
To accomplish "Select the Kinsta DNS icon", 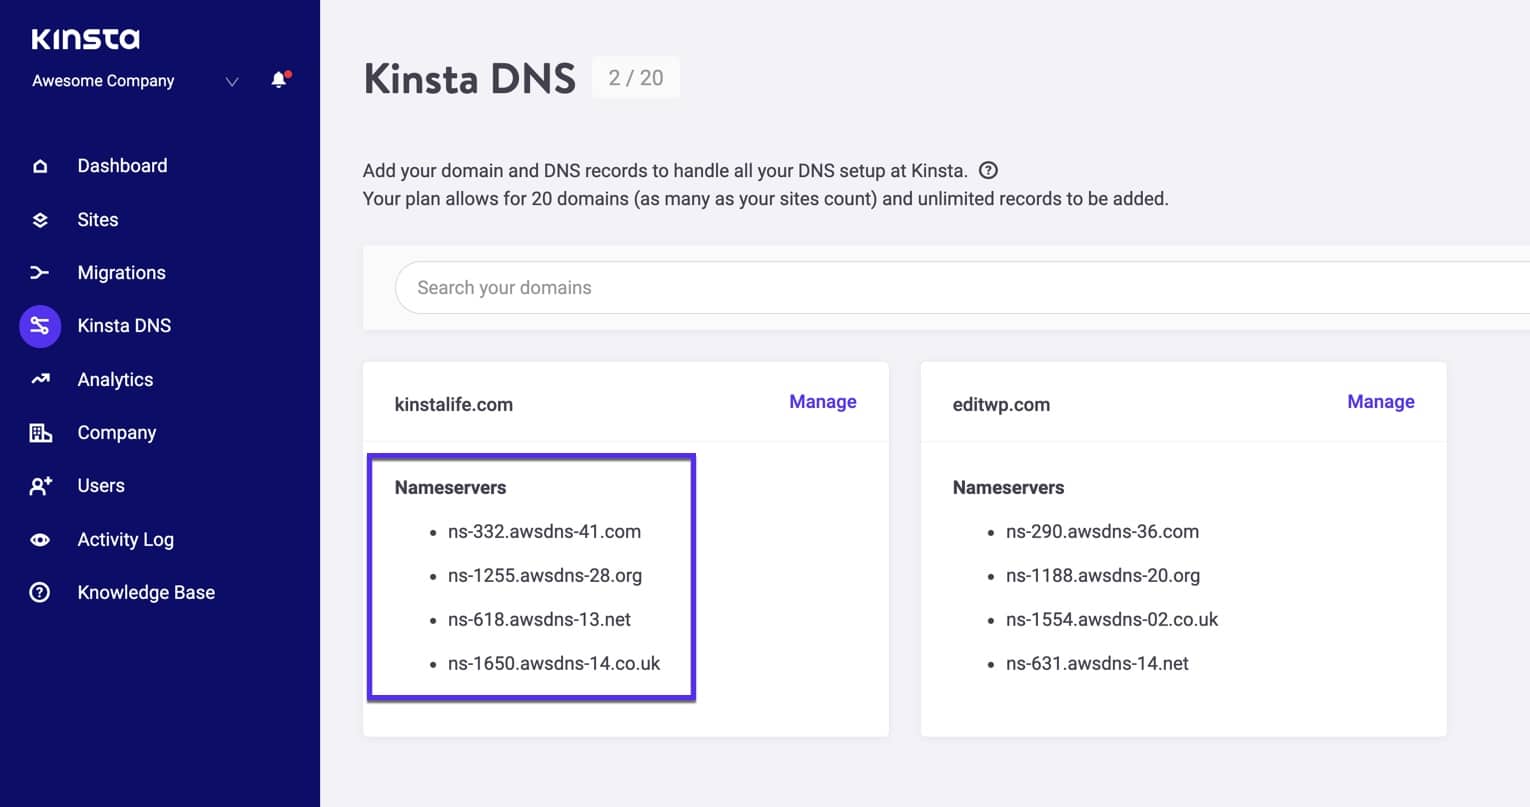I will point(40,325).
